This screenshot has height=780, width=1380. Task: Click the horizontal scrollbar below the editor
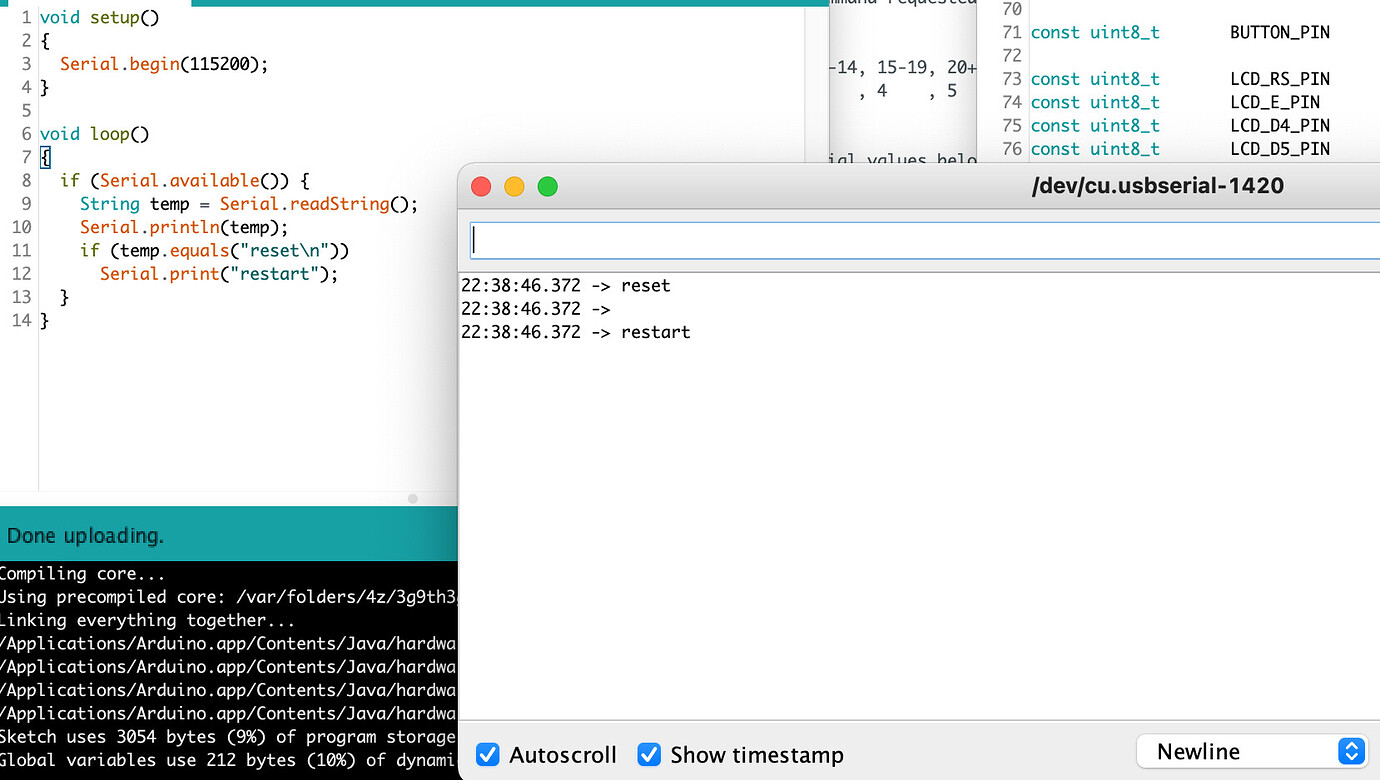(412, 498)
